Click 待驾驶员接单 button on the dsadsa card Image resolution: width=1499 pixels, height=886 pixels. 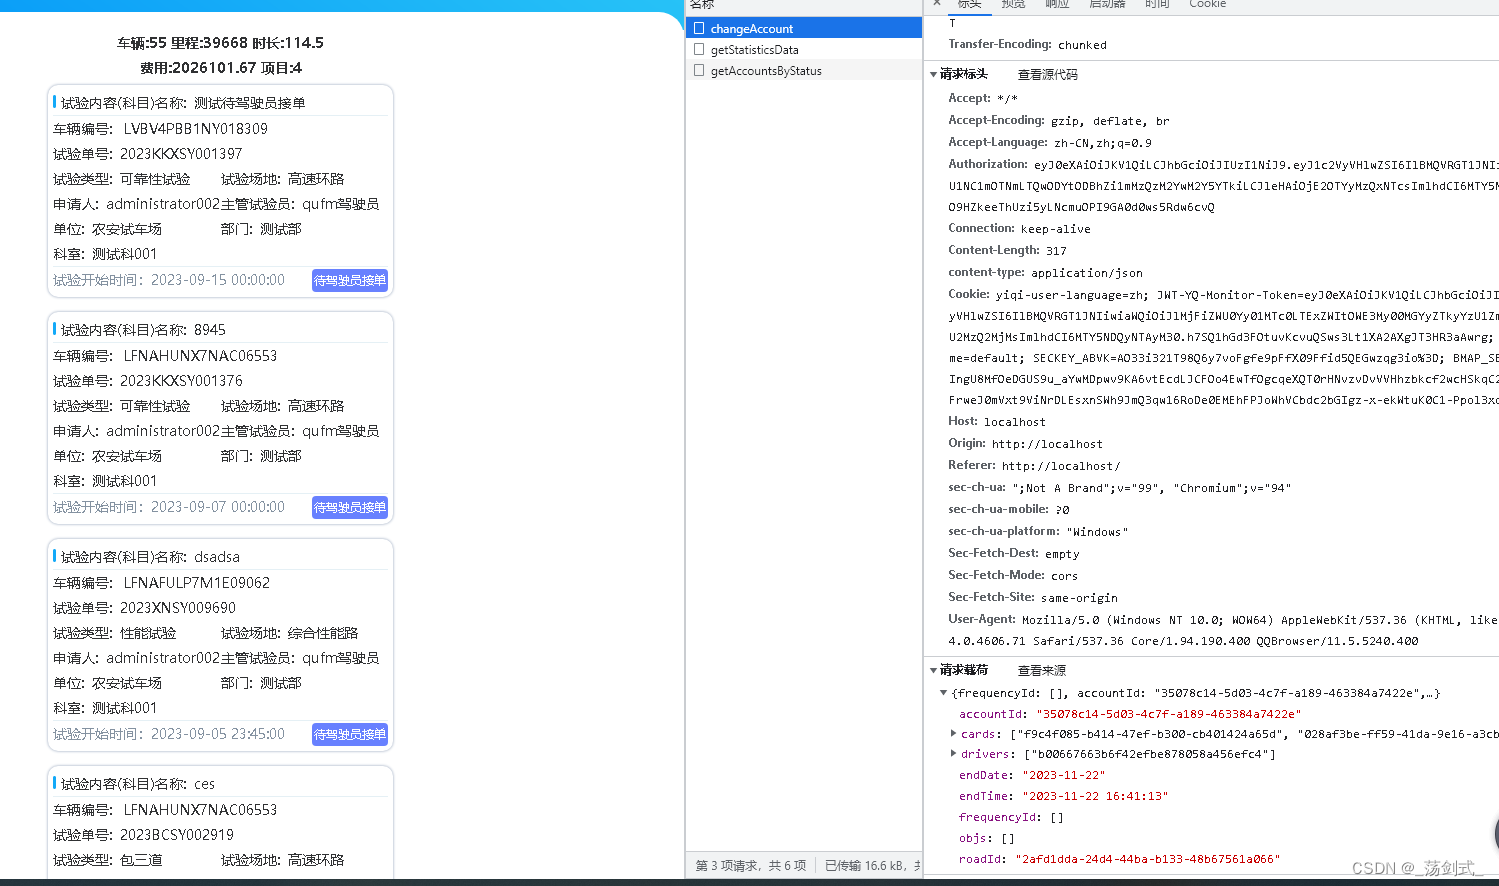point(350,735)
